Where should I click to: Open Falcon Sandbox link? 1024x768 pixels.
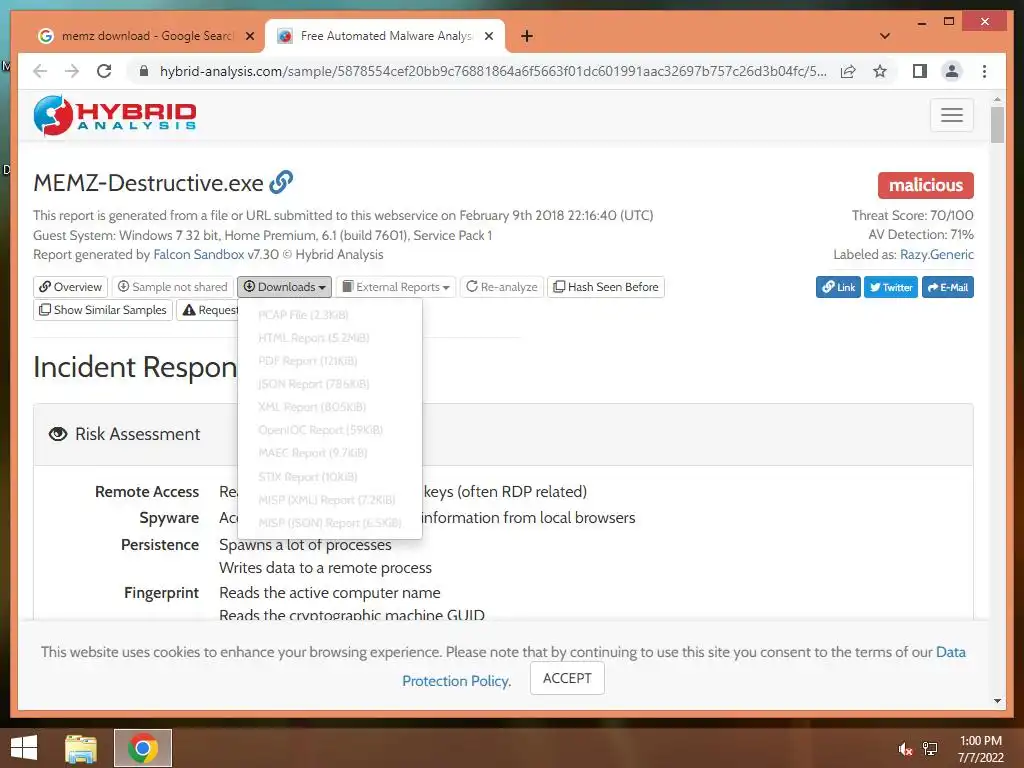pos(199,255)
